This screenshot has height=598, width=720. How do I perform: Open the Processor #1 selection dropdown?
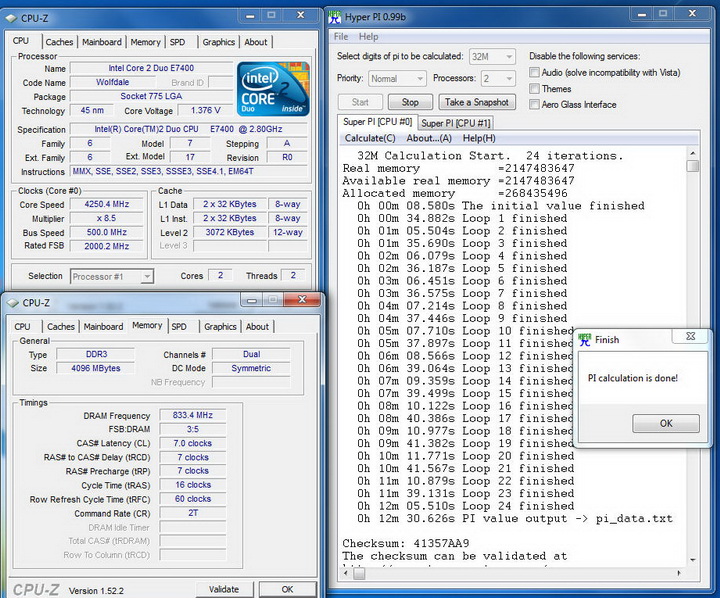point(112,276)
